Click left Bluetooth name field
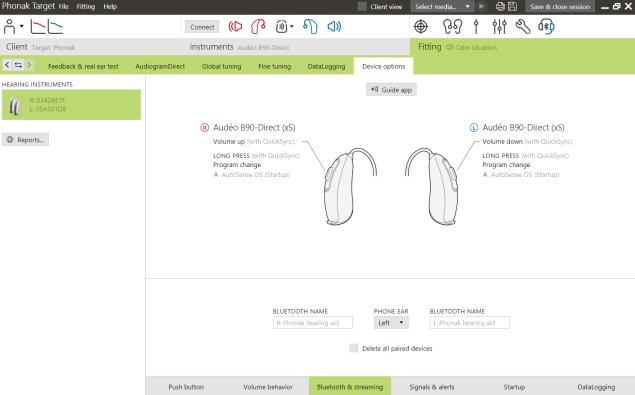This screenshot has width=635, height=395. [x=469, y=323]
